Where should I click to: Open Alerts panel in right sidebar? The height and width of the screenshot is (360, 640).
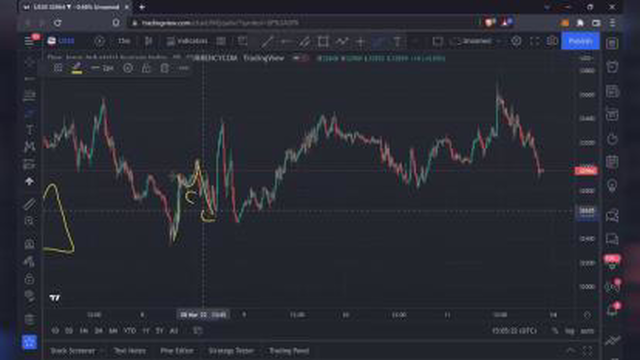tap(612, 67)
